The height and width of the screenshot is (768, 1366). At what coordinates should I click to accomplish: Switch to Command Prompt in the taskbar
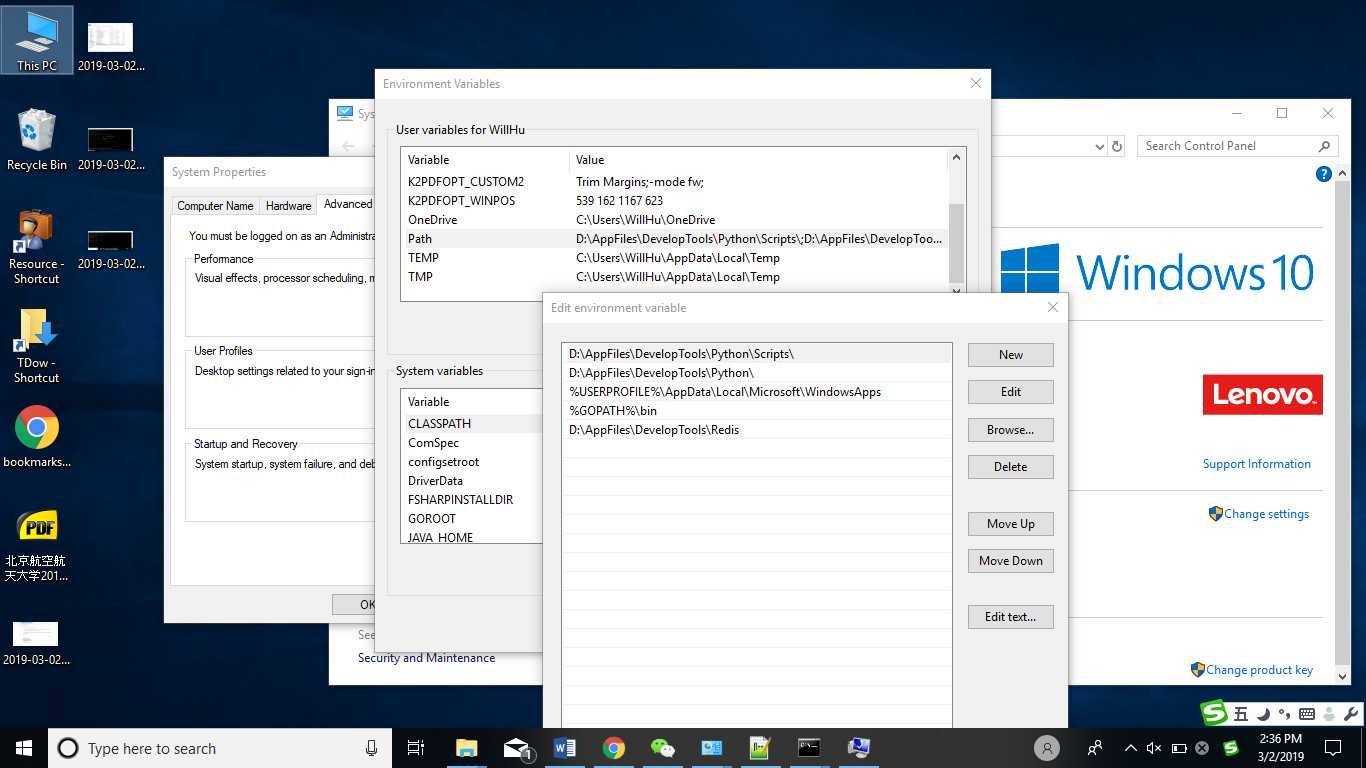pyautogui.click(x=809, y=748)
